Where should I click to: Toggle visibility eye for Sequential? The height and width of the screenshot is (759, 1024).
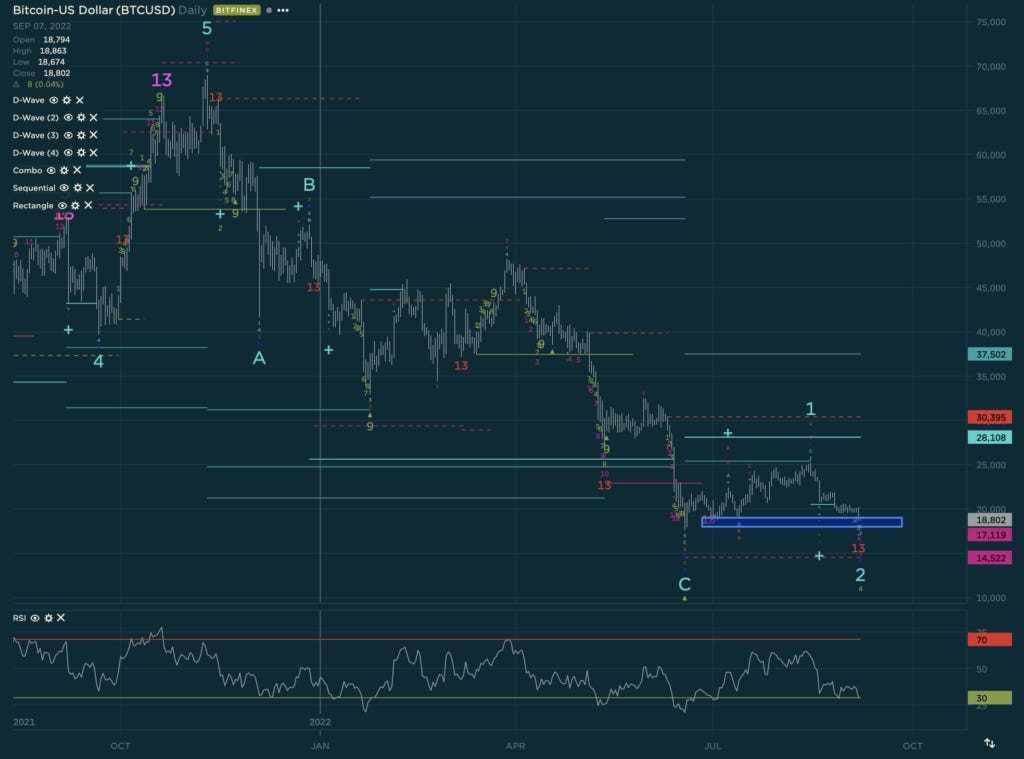[x=64, y=187]
